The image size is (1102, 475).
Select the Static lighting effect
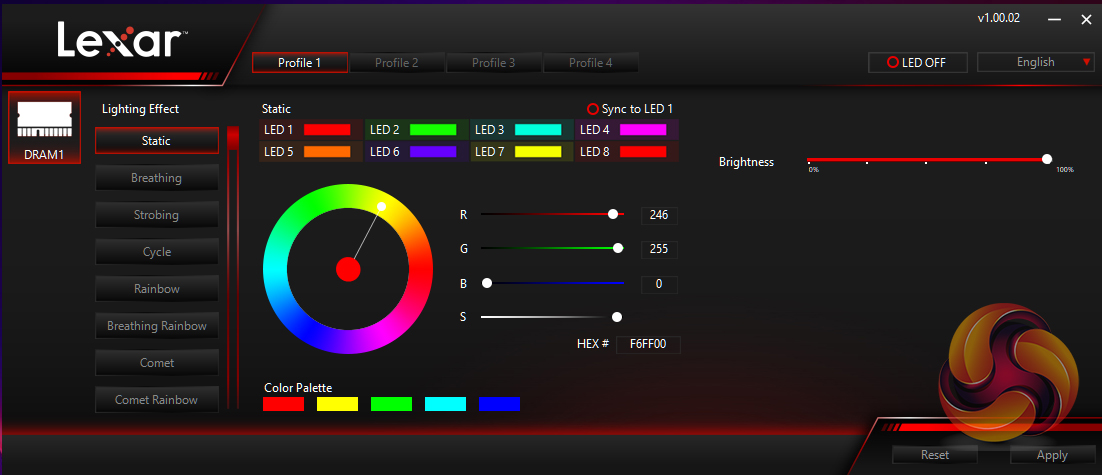click(x=157, y=141)
